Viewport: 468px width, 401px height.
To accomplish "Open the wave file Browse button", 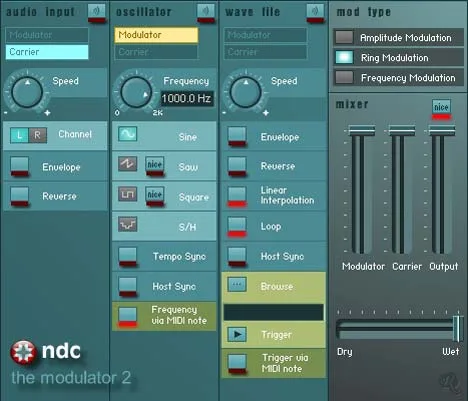I will click(237, 285).
